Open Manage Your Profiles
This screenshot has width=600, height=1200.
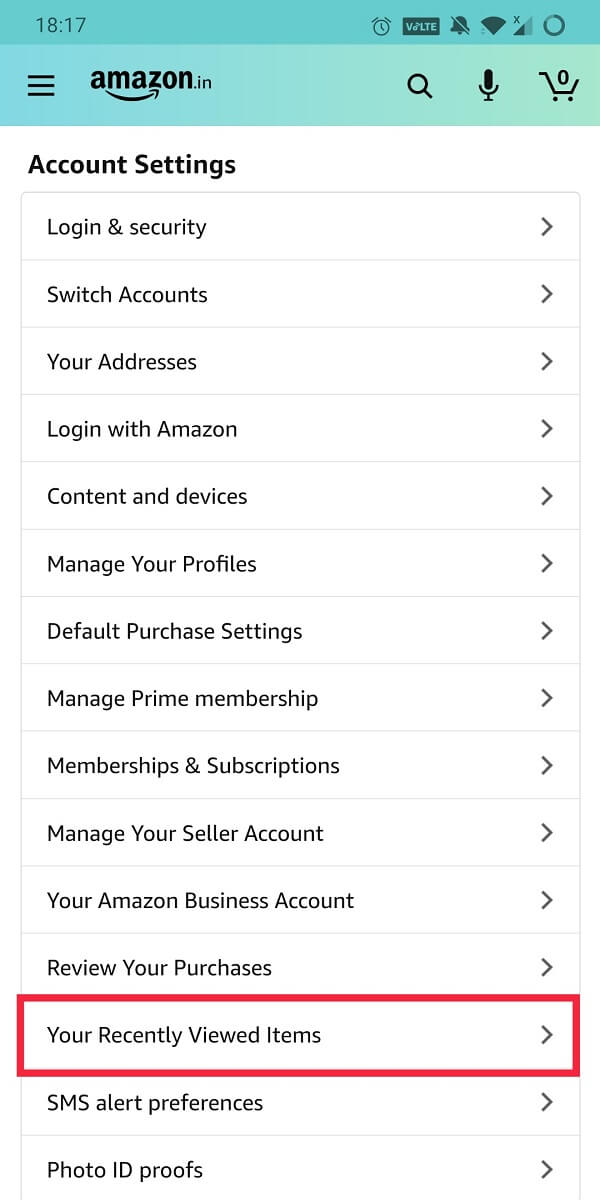151,563
